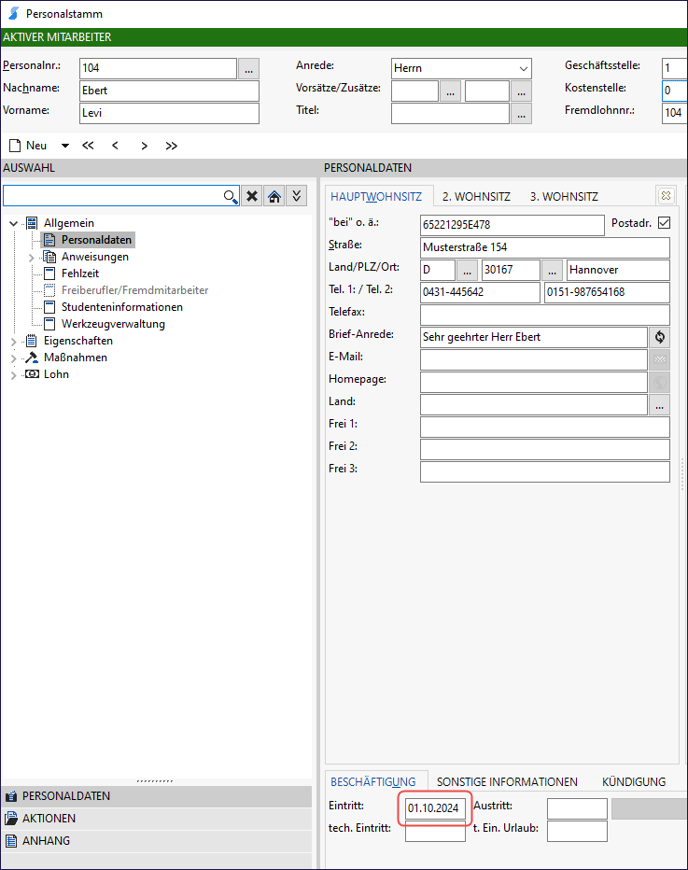Click the E-Mail input field
Screen dimensions: 688x870
pos(534,360)
